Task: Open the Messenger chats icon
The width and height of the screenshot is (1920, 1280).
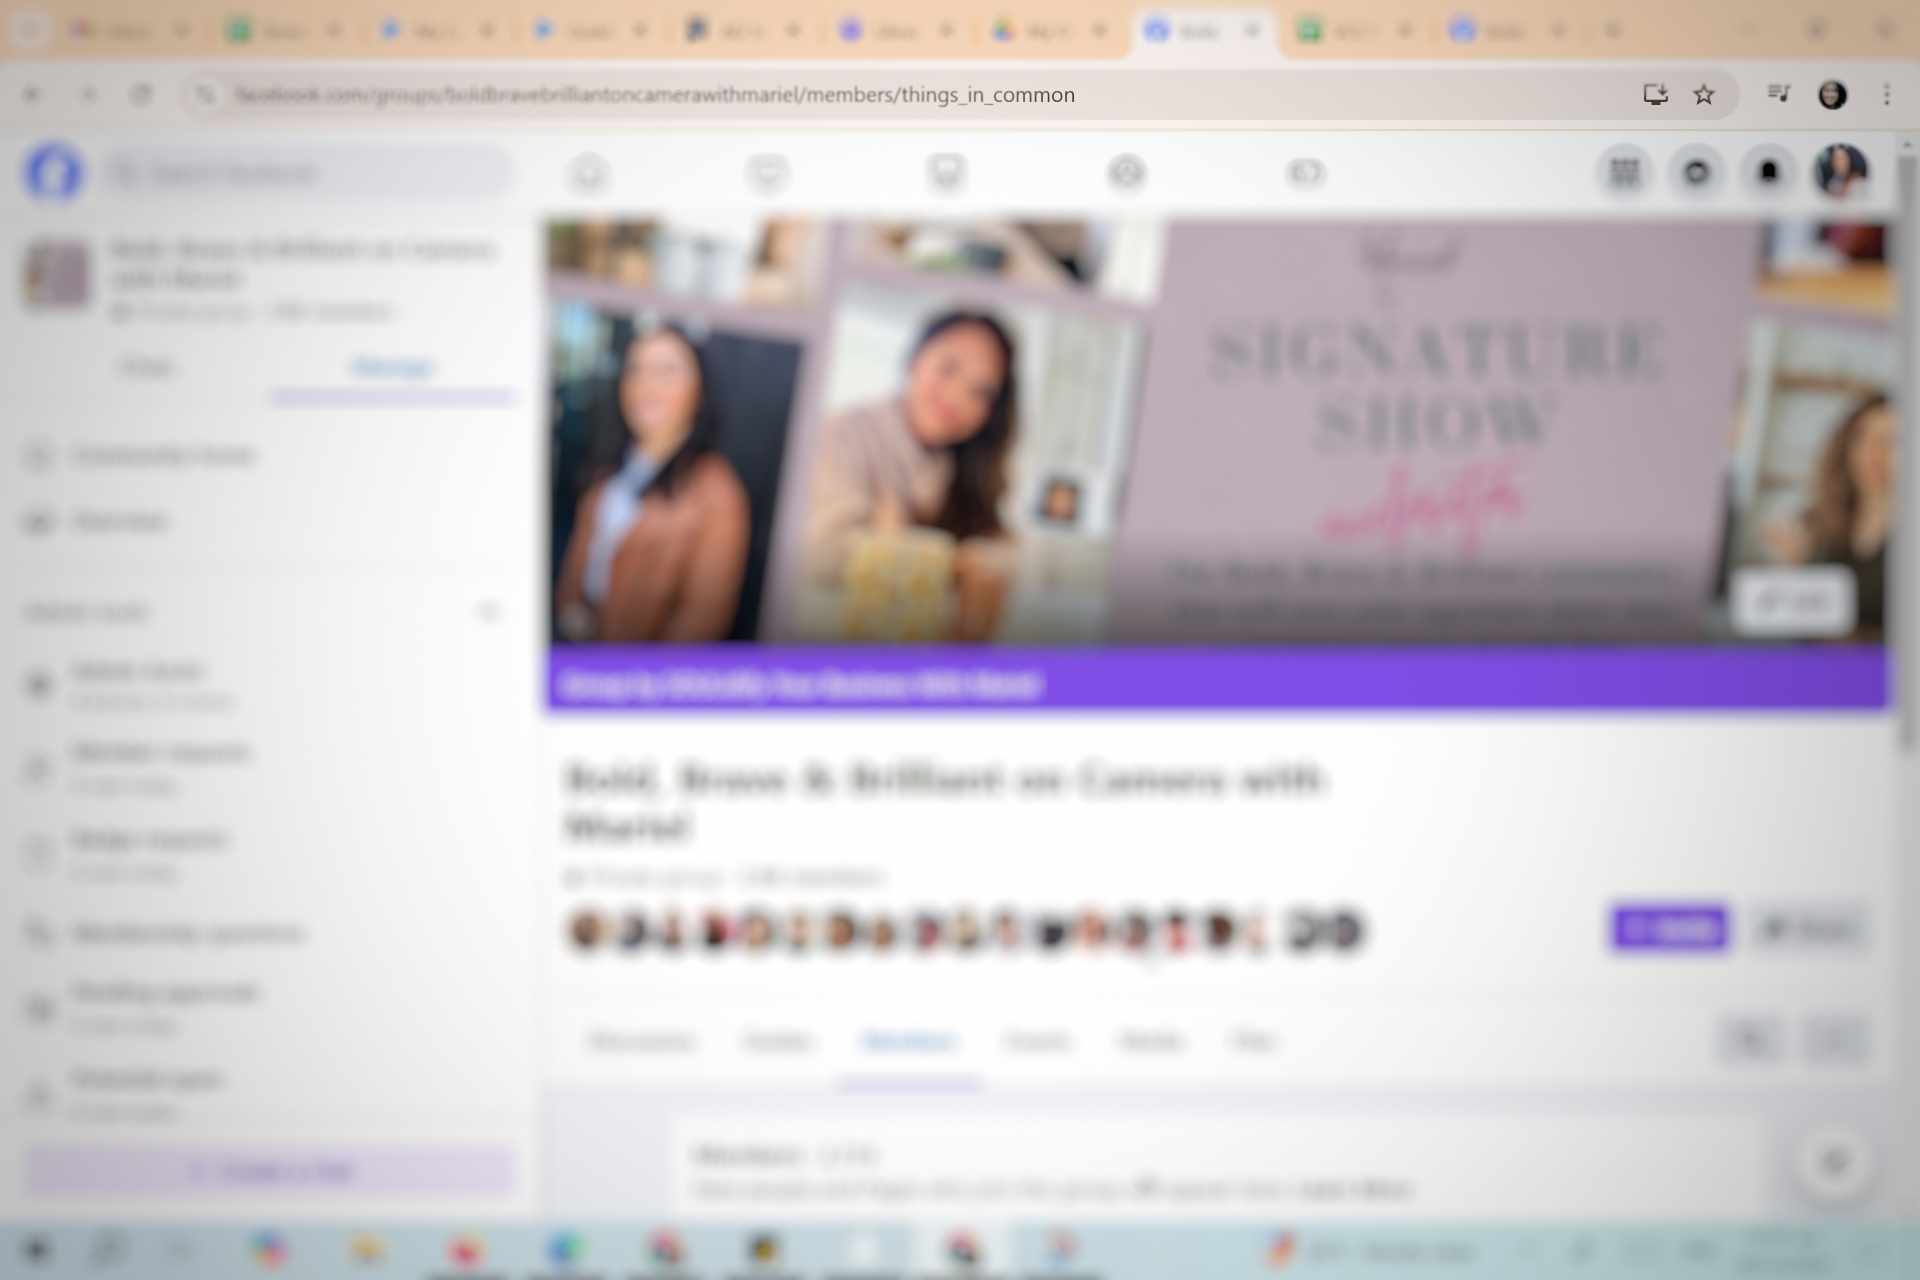Action: tap(1697, 173)
